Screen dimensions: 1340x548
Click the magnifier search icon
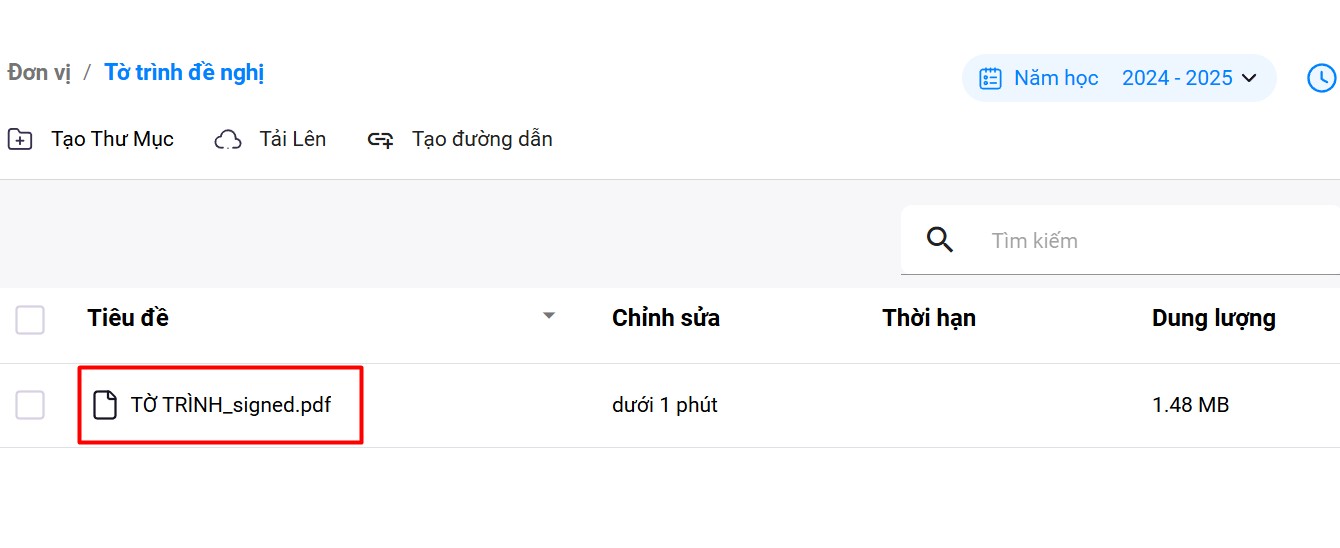coord(940,240)
